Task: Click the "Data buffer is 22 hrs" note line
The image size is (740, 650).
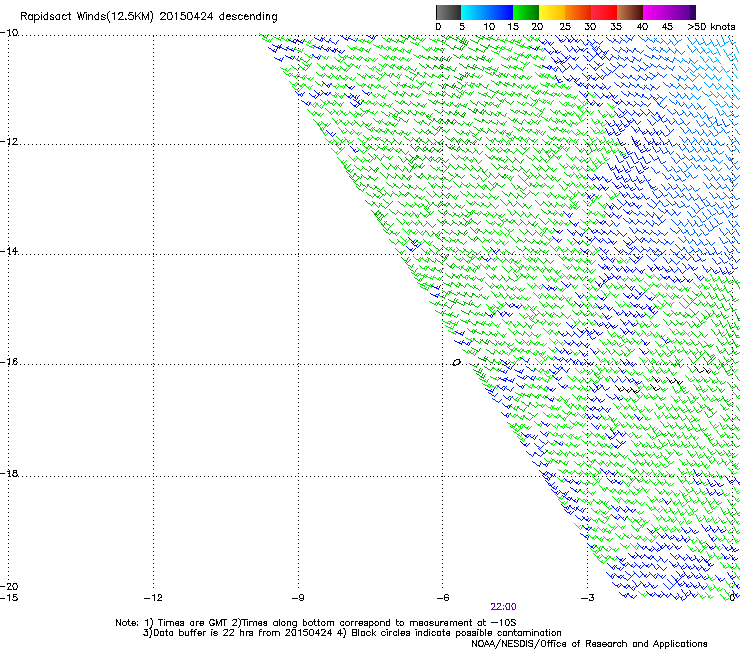Action: 352,633
